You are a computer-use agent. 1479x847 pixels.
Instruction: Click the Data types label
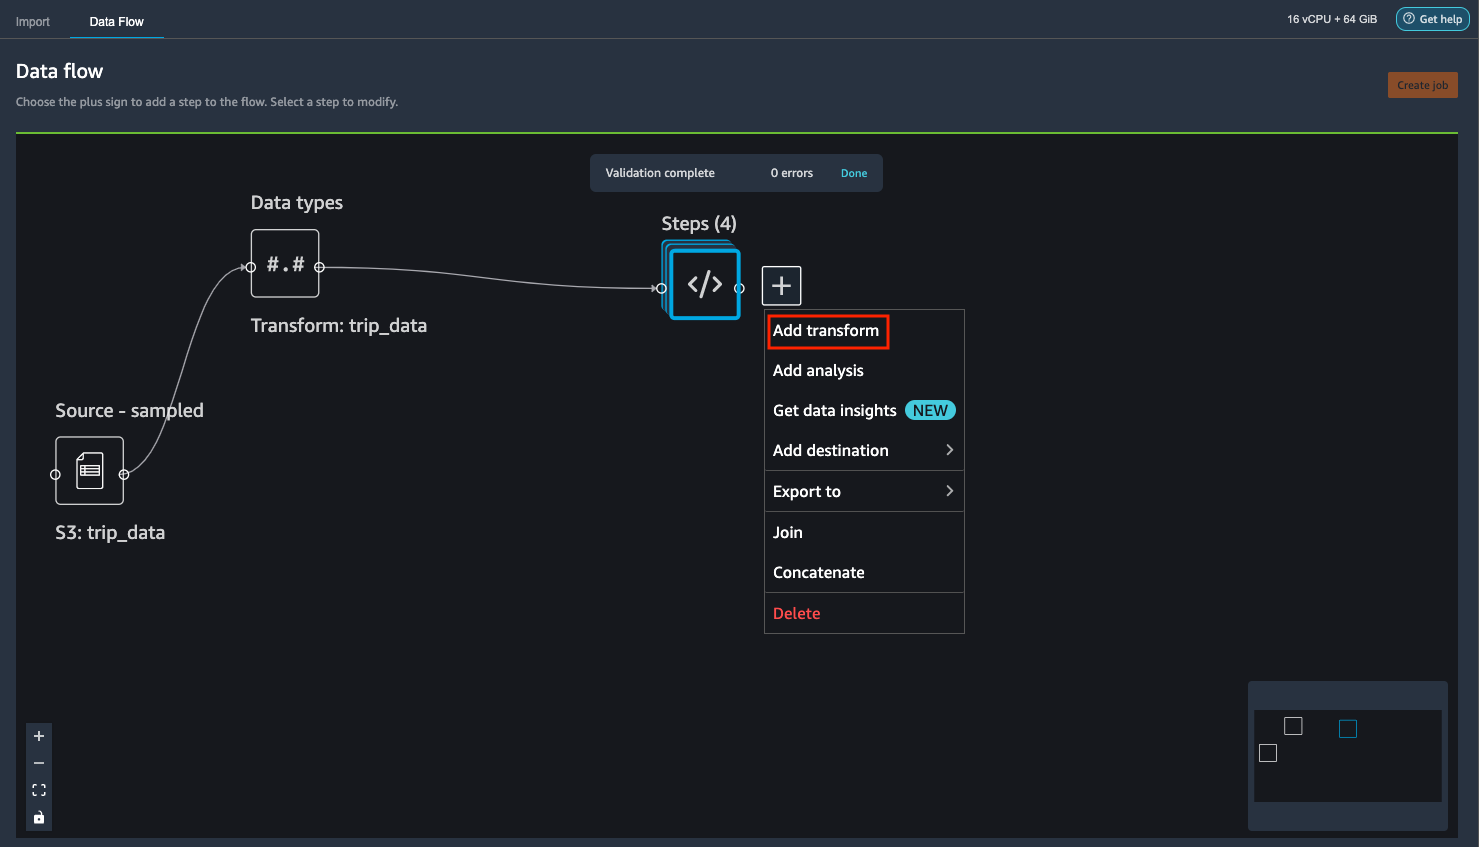297,202
